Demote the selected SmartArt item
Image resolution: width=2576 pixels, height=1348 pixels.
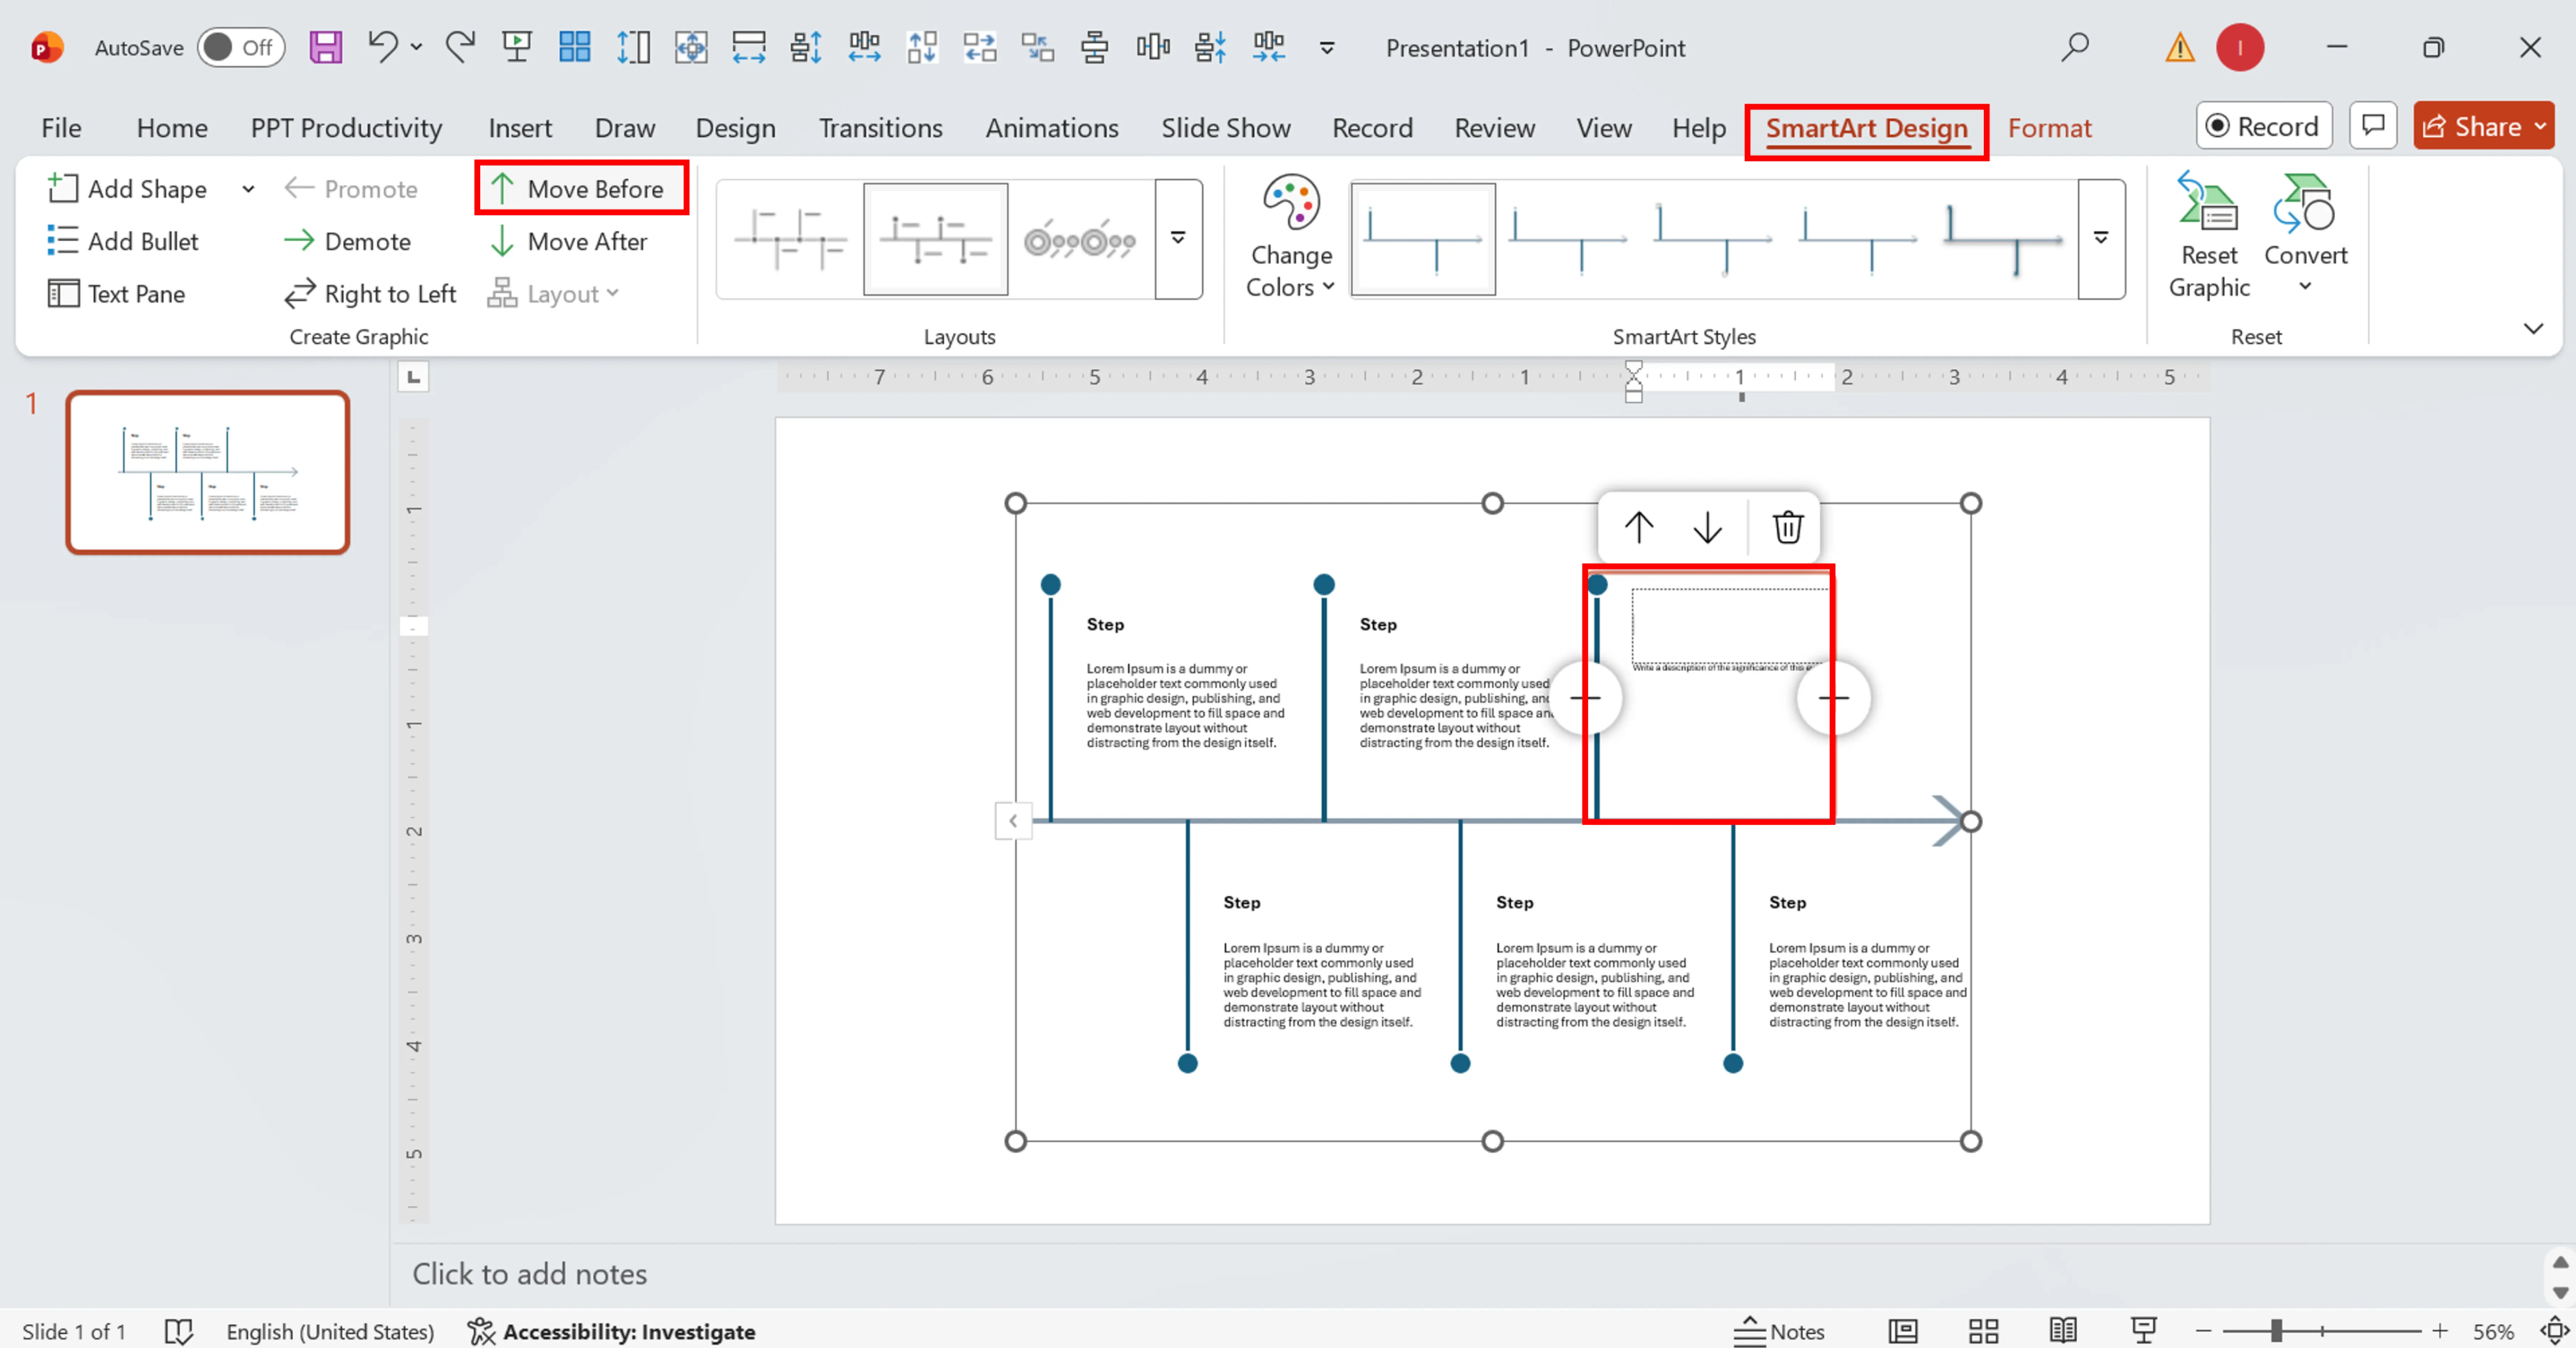pyautogui.click(x=348, y=241)
